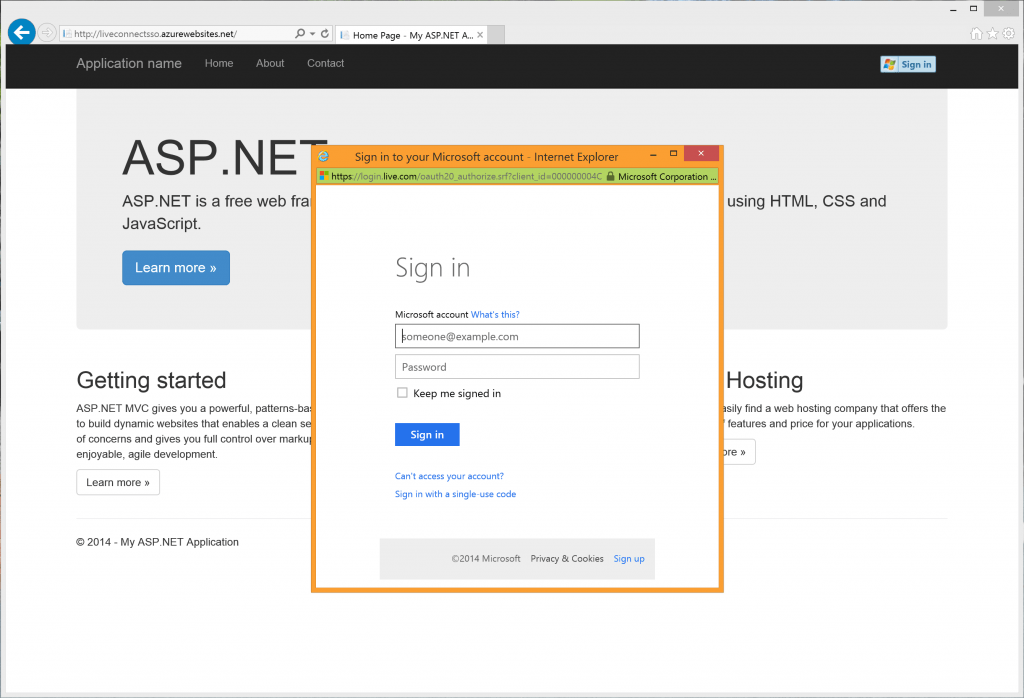
Task: Click the Privacy & Cookies link
Action: tap(567, 559)
